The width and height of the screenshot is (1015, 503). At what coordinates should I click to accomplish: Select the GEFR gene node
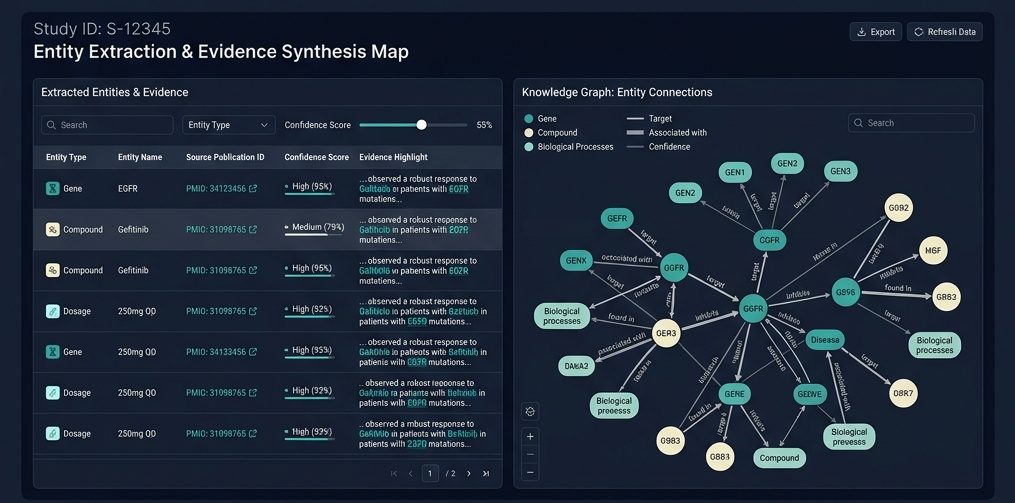[x=617, y=219]
